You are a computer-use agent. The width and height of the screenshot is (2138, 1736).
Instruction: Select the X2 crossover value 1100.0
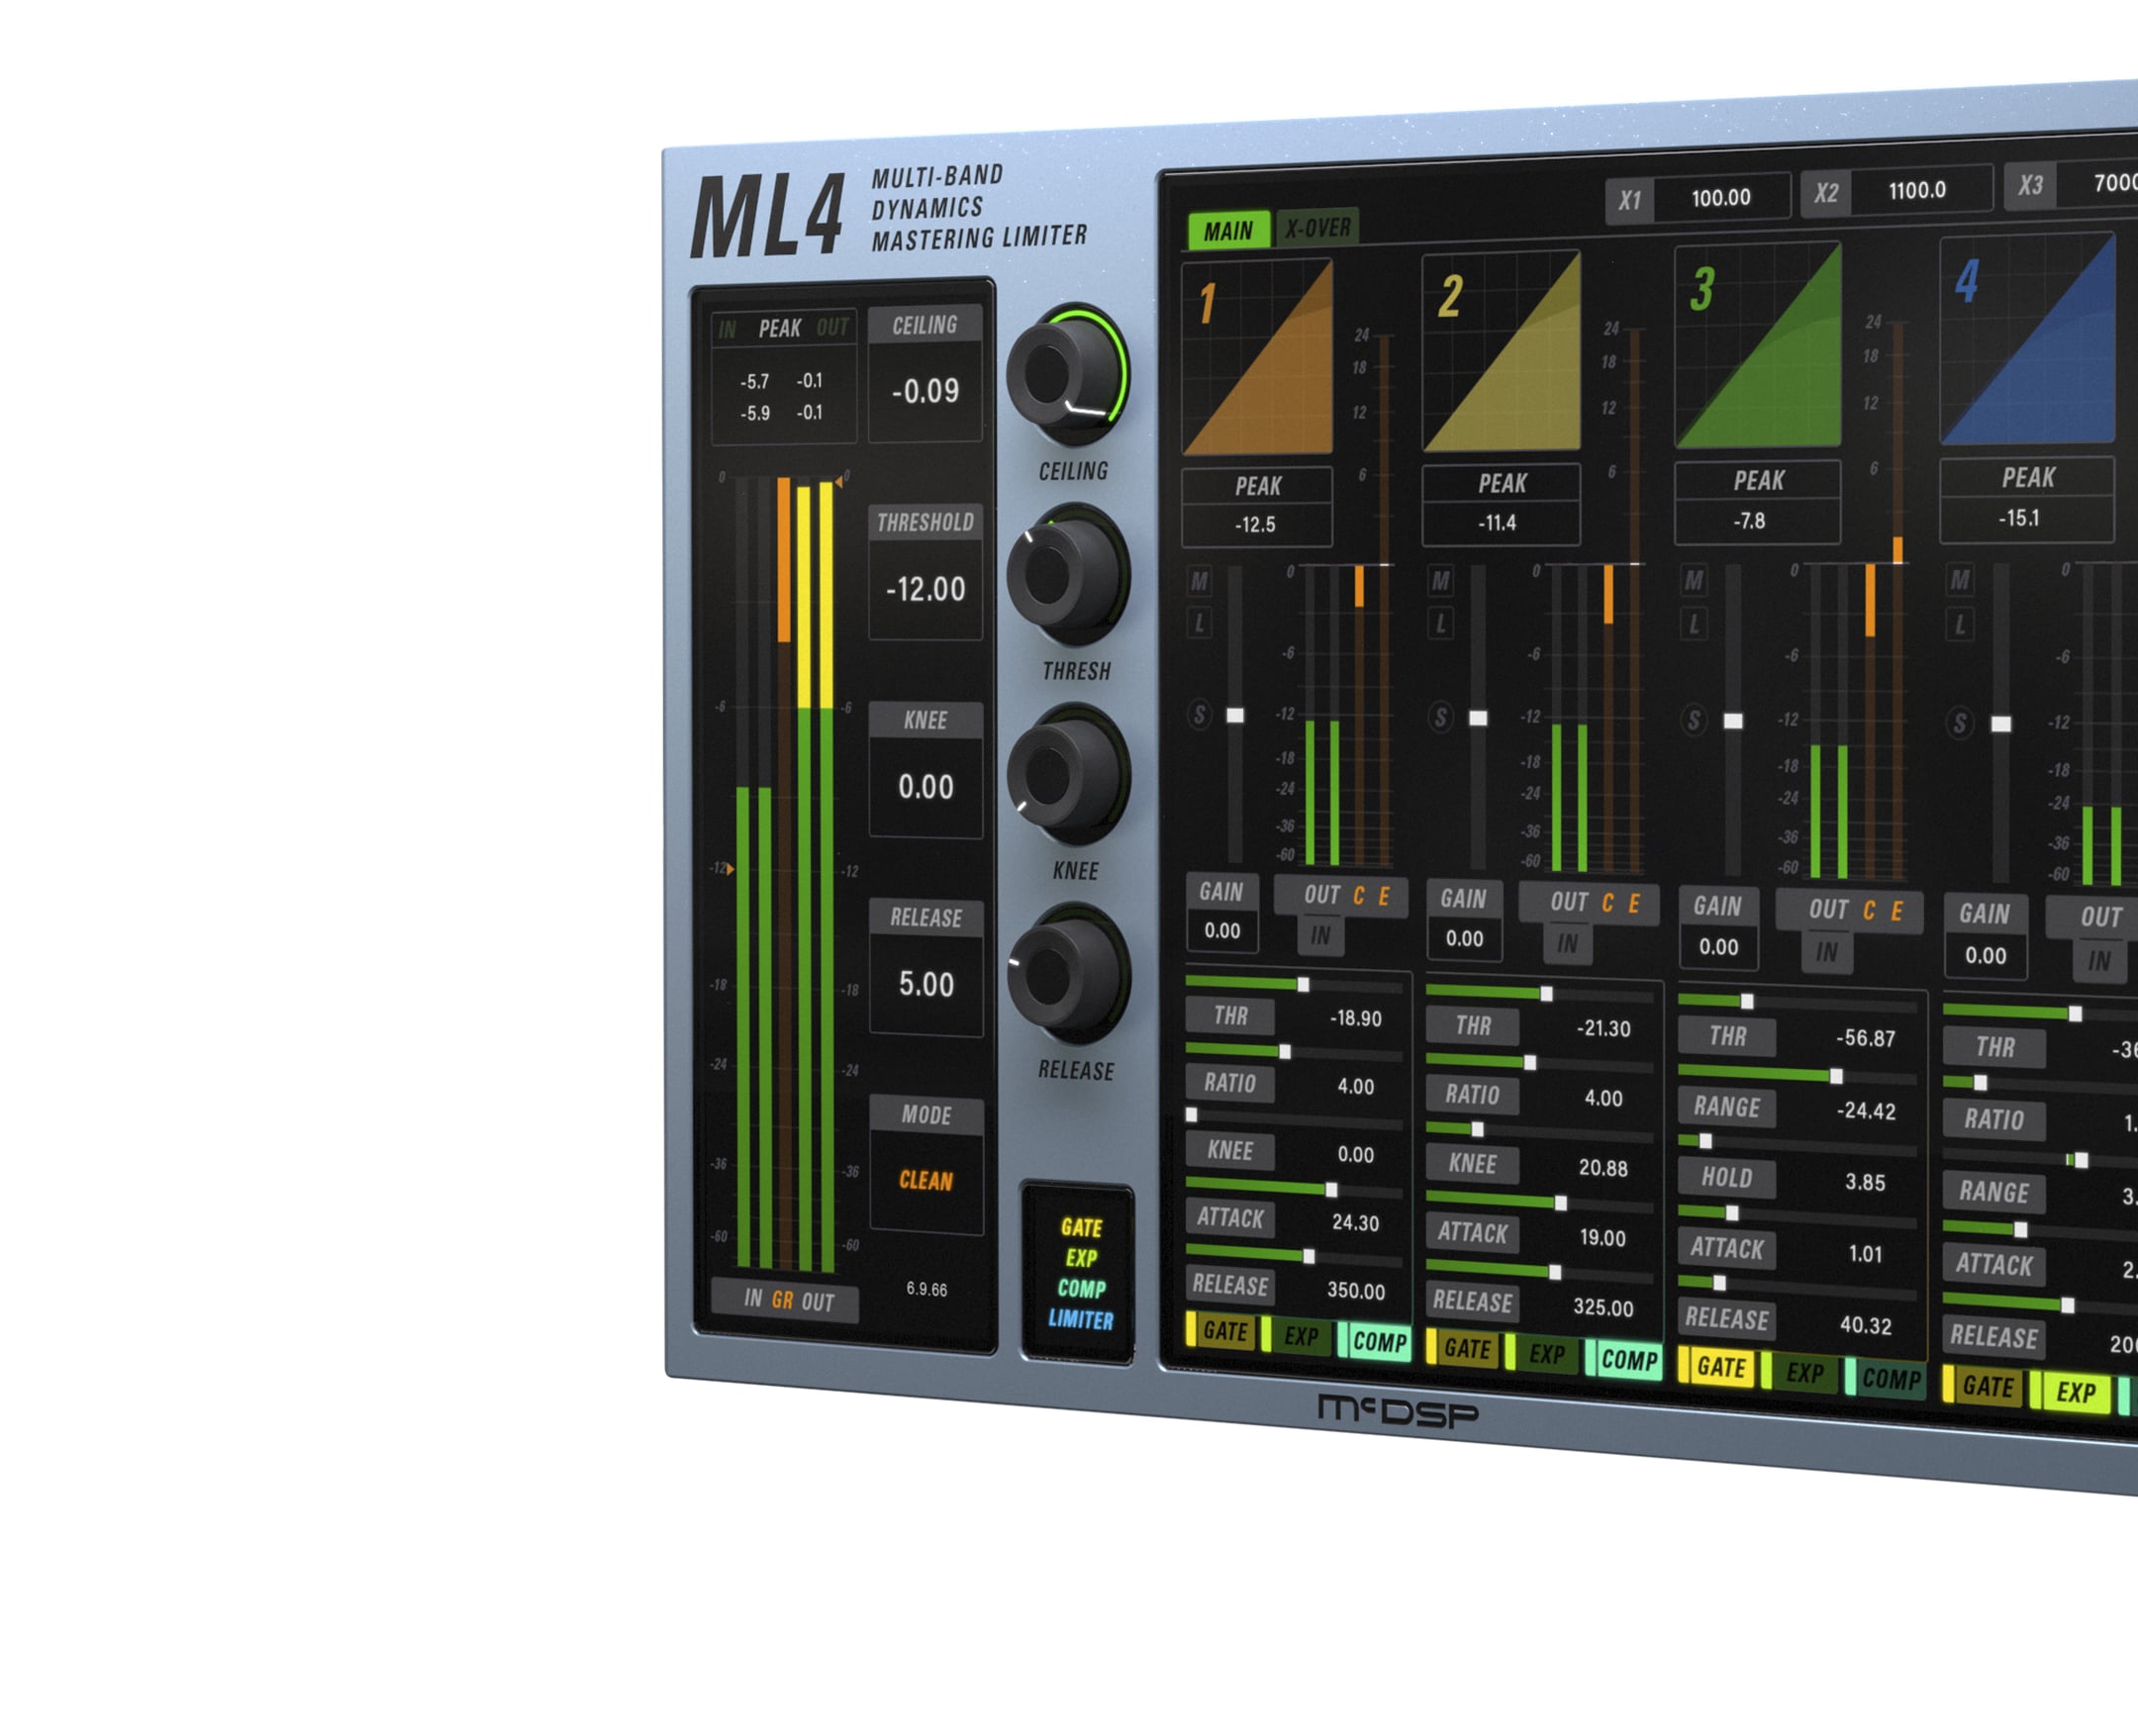click(1918, 190)
